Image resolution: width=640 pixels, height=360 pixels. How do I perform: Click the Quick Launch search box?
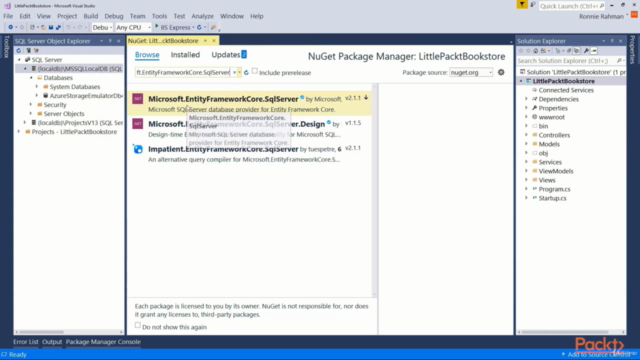tap(571, 6)
